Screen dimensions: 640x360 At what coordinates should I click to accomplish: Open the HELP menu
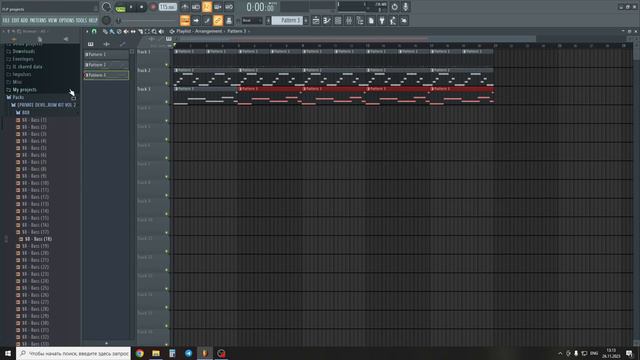[x=93, y=20]
